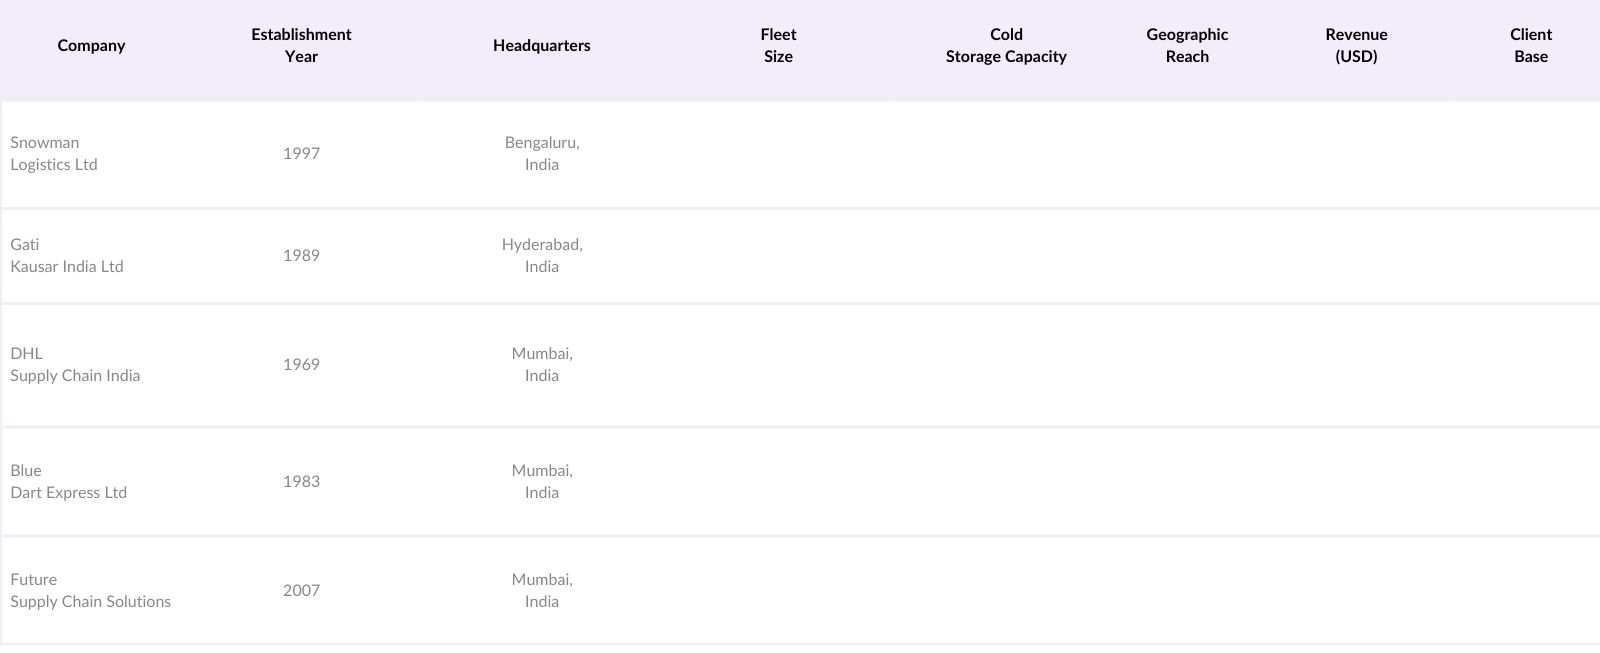Screen dimensions: 1600x653
Task: Click the 2007 establishment year cell
Action: pos(301,591)
